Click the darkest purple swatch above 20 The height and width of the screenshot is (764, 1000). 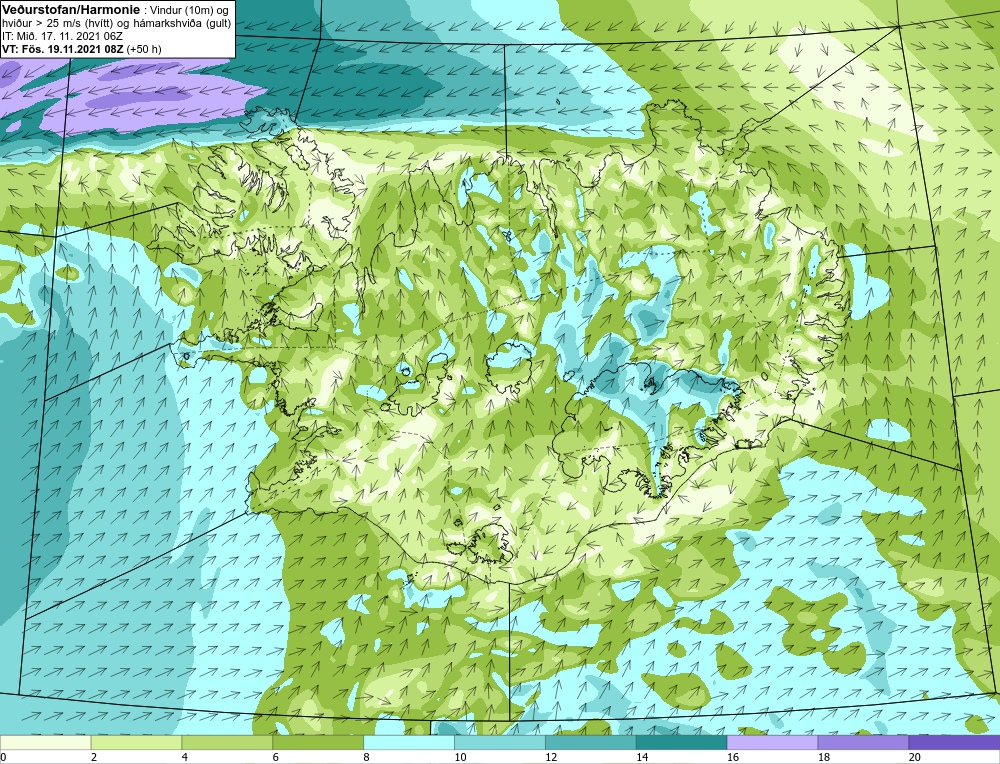(x=954, y=743)
